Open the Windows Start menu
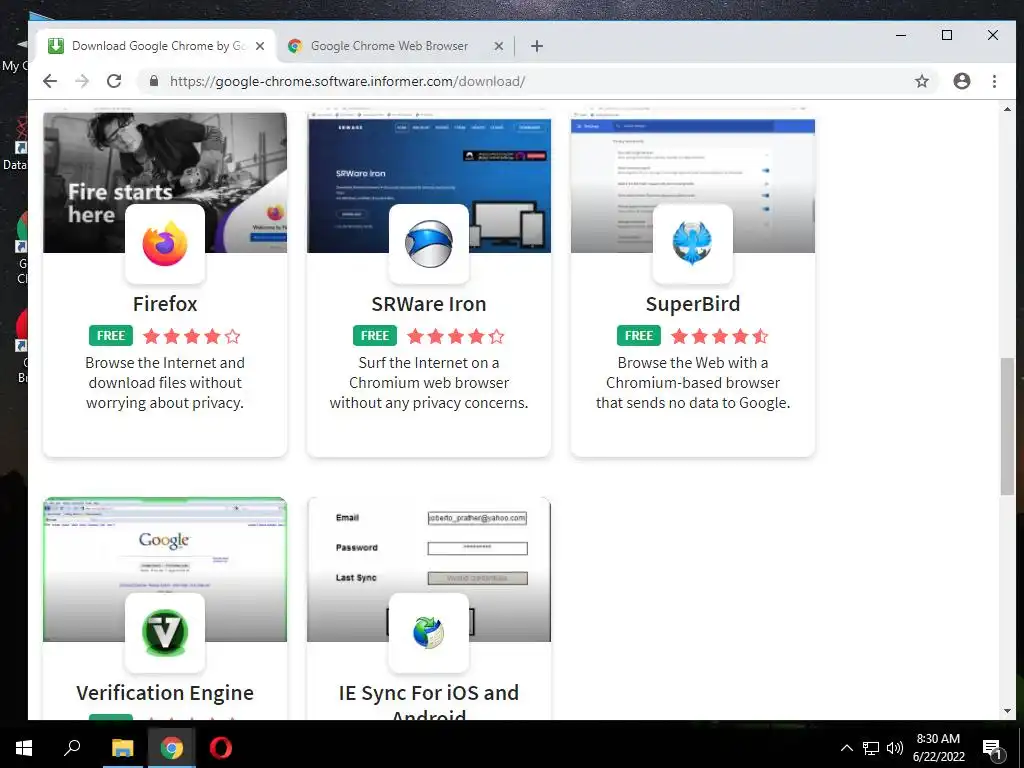The width and height of the screenshot is (1024, 768). tap(24, 748)
